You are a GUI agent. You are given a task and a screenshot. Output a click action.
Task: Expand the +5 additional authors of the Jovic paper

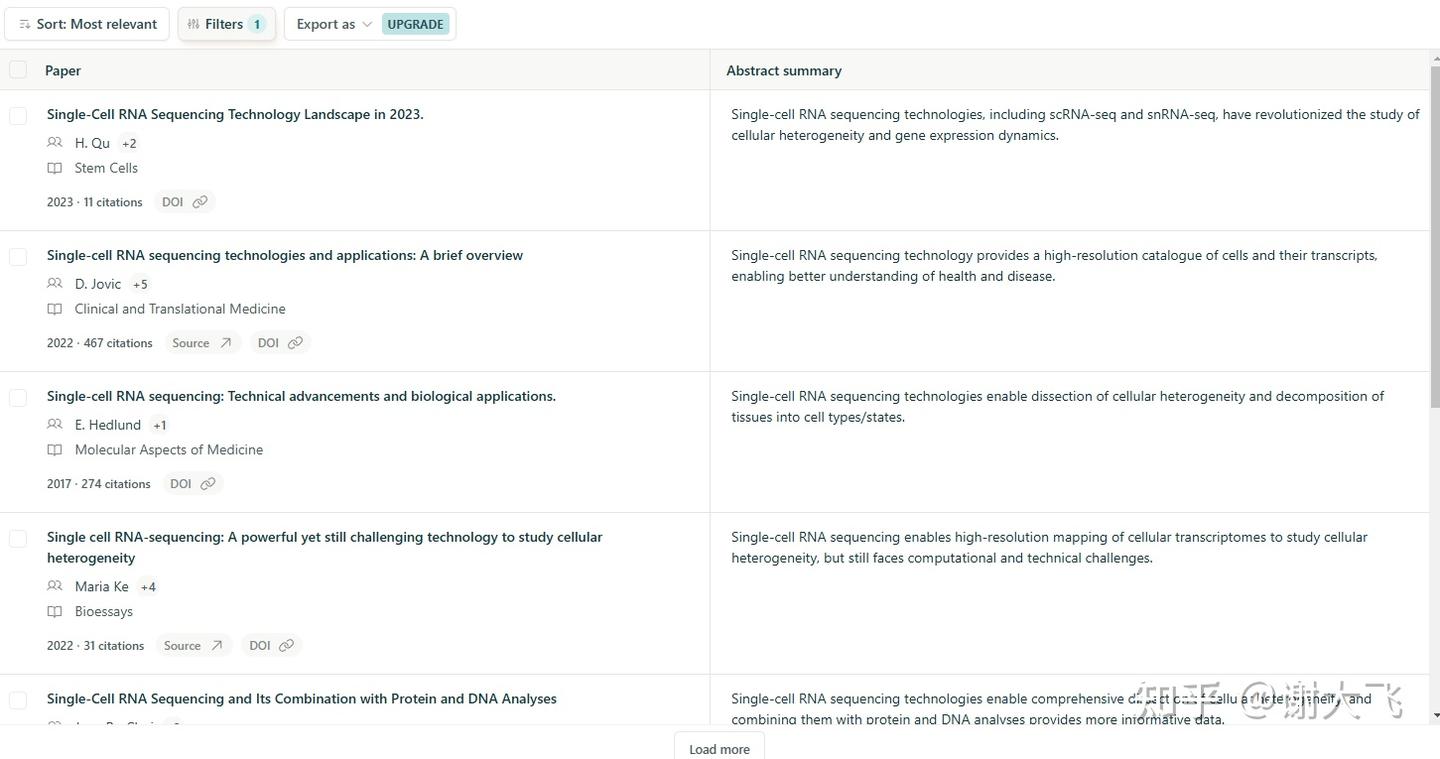140,284
